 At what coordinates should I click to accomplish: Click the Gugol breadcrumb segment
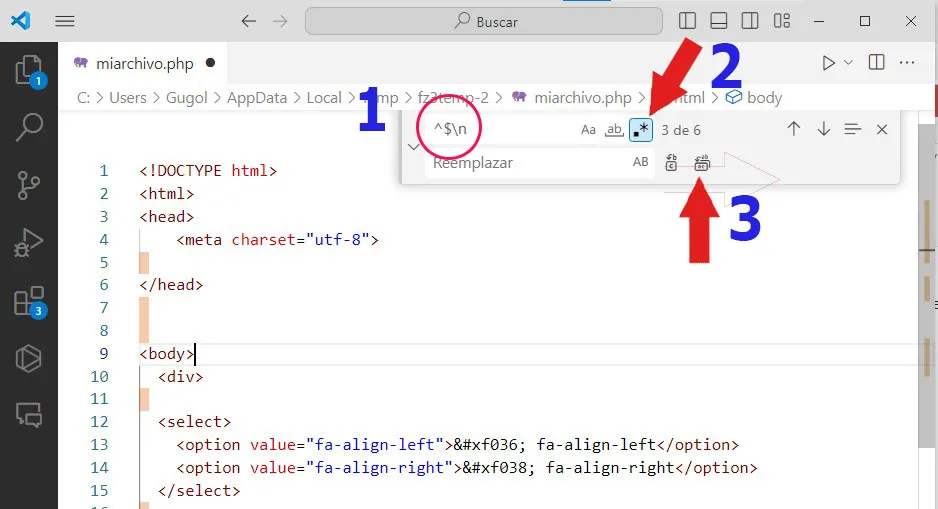[186, 97]
